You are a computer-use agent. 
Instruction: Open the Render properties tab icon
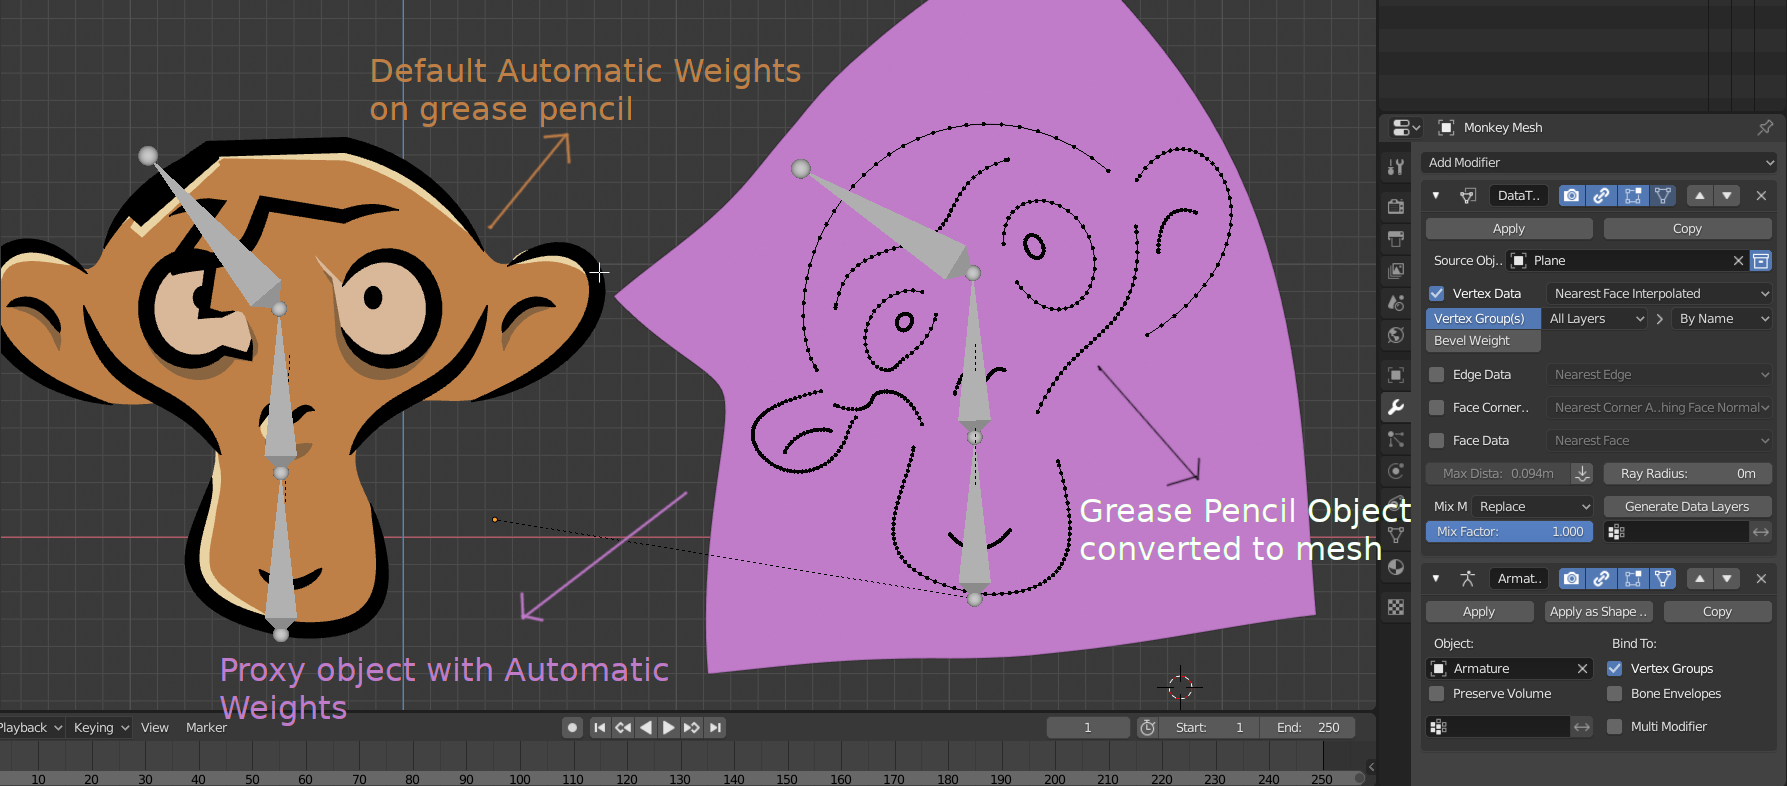(x=1396, y=206)
